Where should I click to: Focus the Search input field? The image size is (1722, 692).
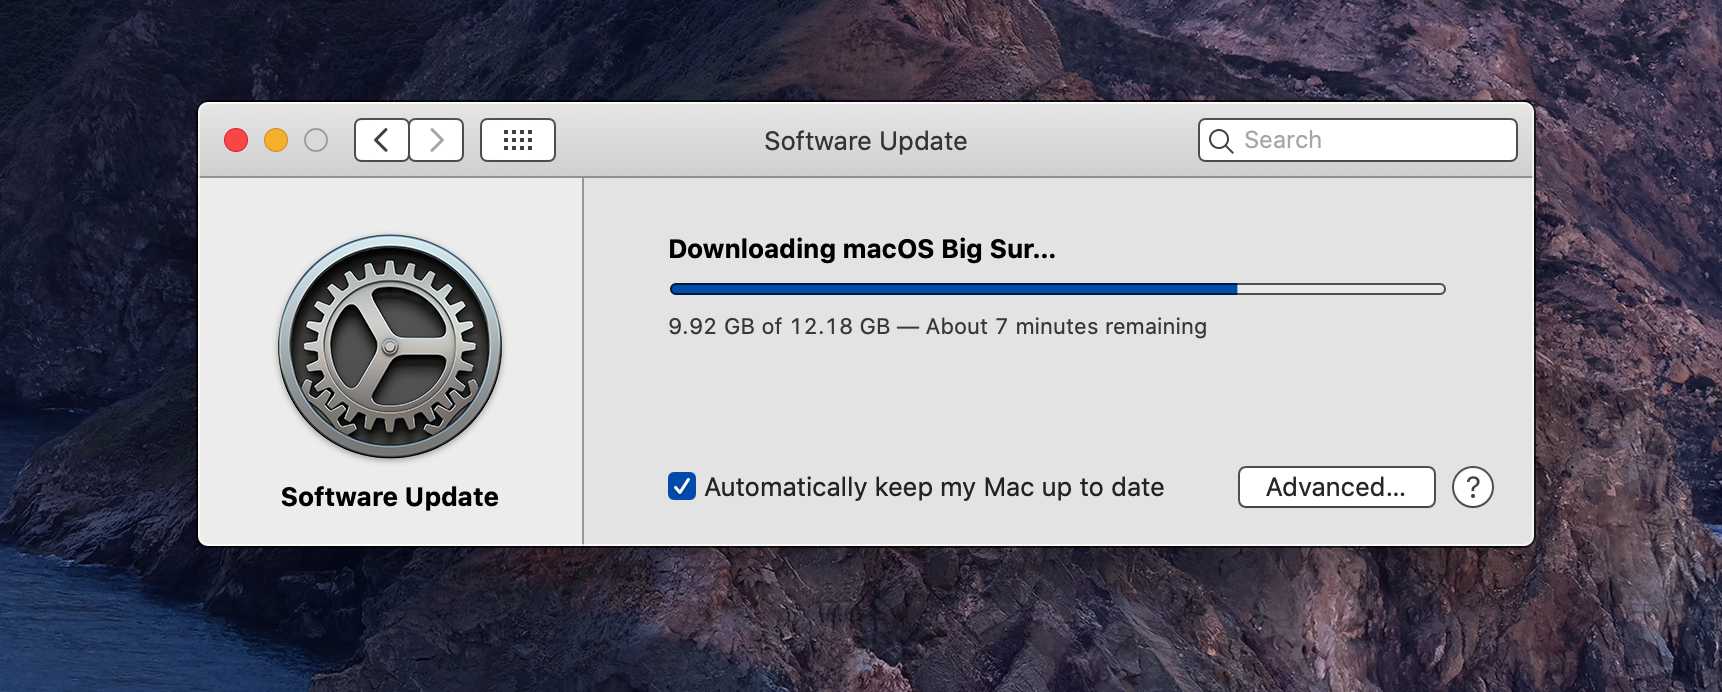pos(1358,140)
